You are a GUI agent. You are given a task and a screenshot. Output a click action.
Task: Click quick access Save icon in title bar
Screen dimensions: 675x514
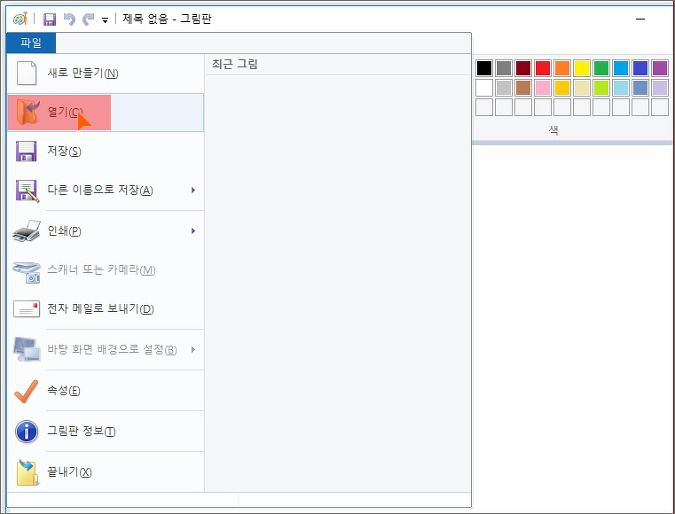tap(50, 19)
